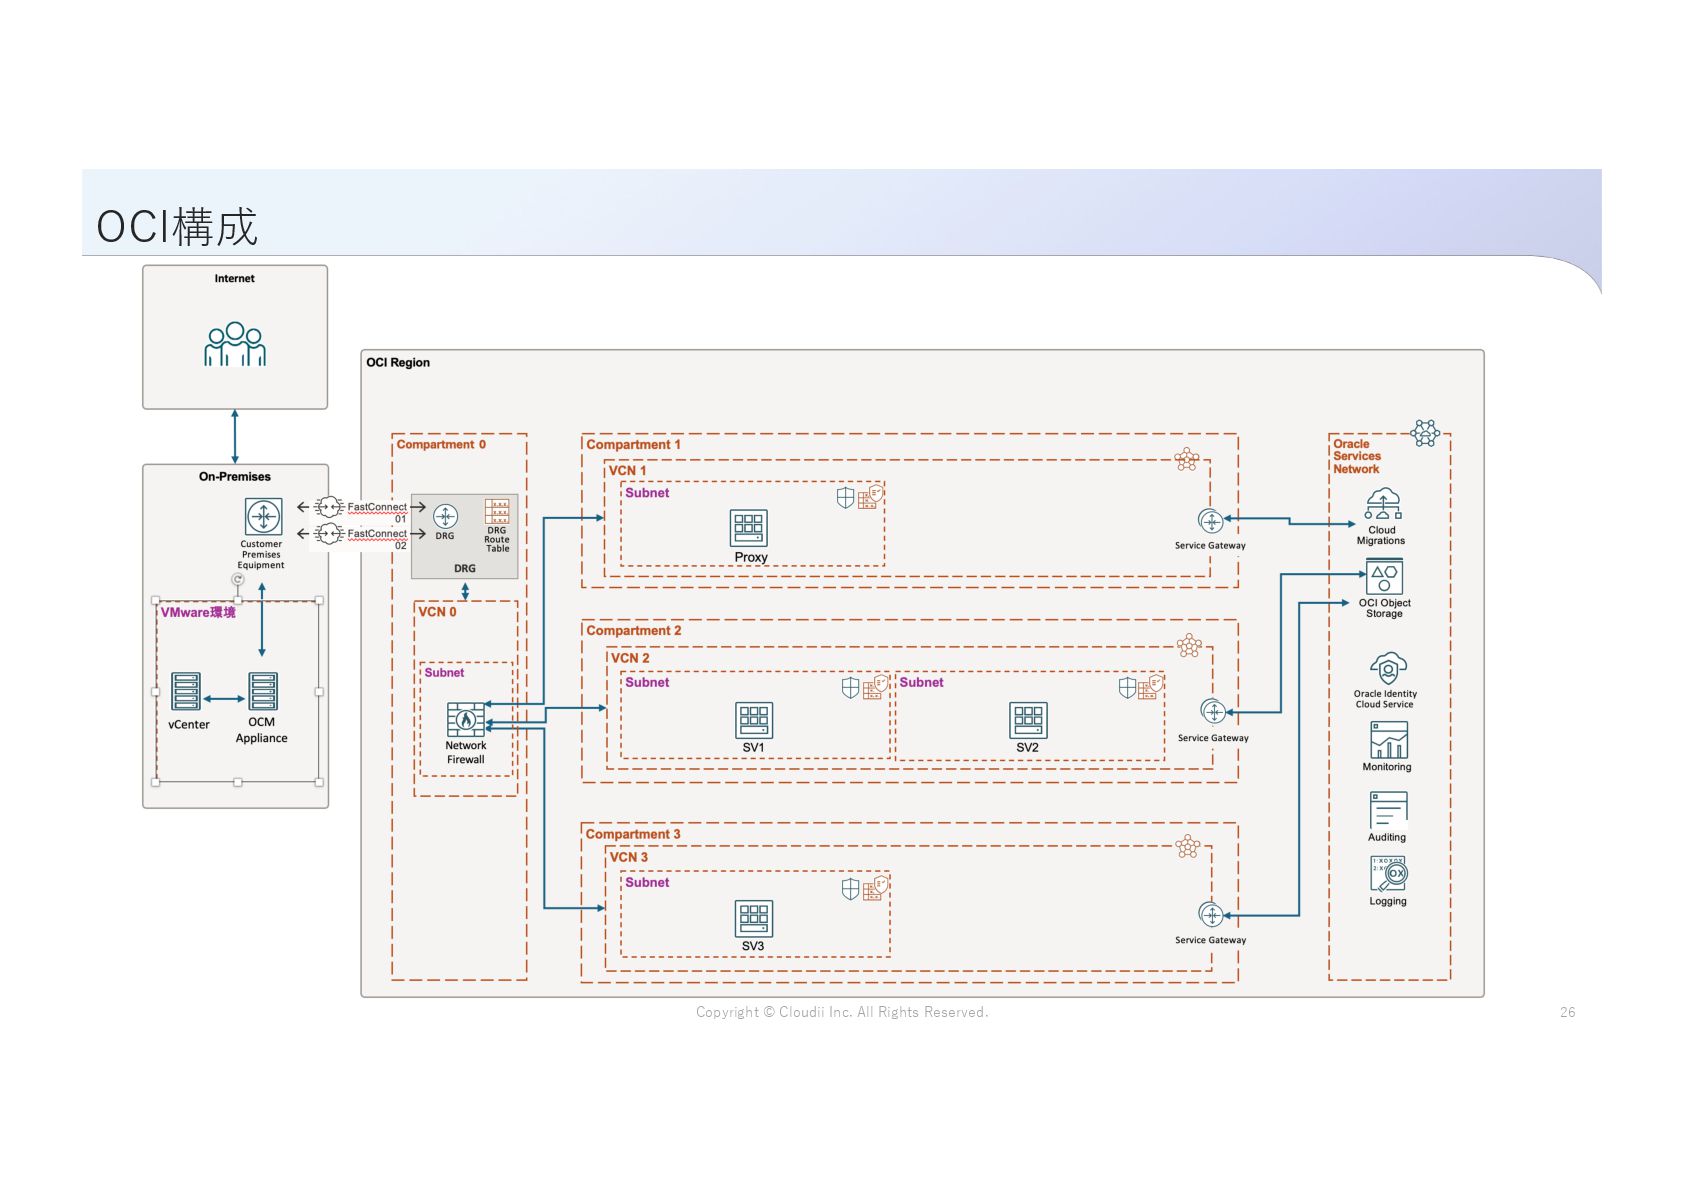The width and height of the screenshot is (1684, 1190).
Task: Select the Logging icon
Action: point(1389,874)
